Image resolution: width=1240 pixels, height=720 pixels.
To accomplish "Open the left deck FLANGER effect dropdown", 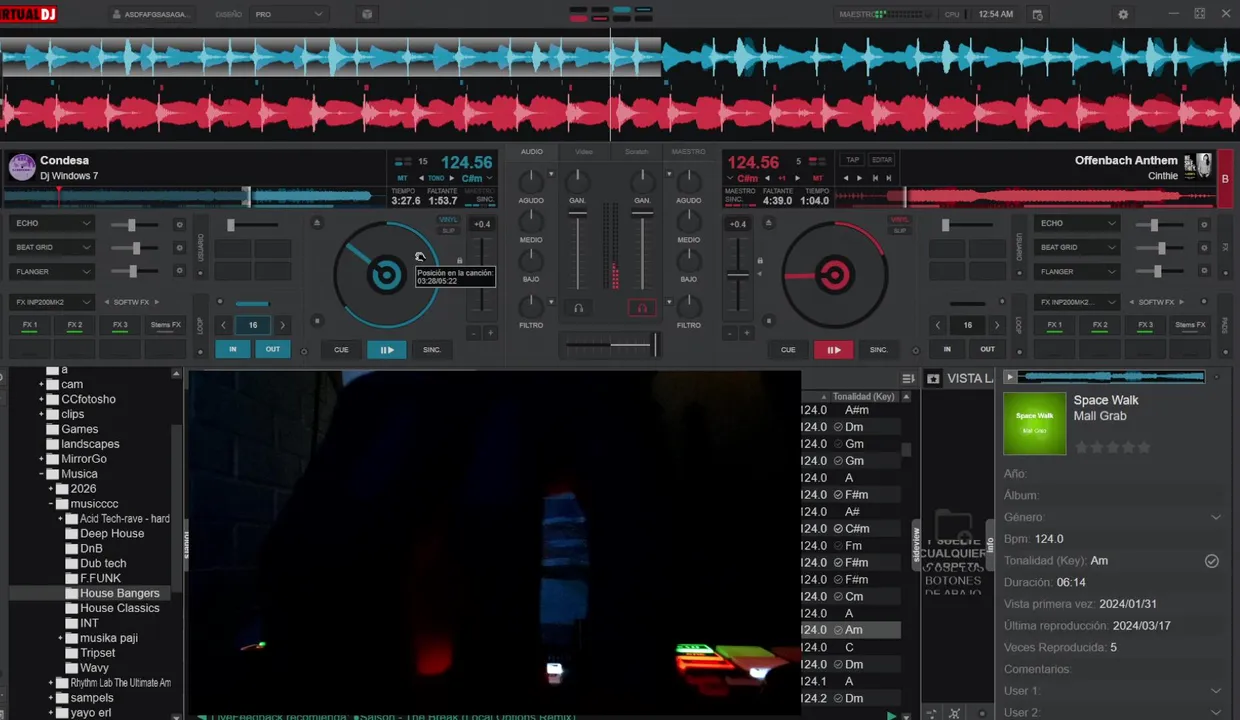I will click(52, 271).
